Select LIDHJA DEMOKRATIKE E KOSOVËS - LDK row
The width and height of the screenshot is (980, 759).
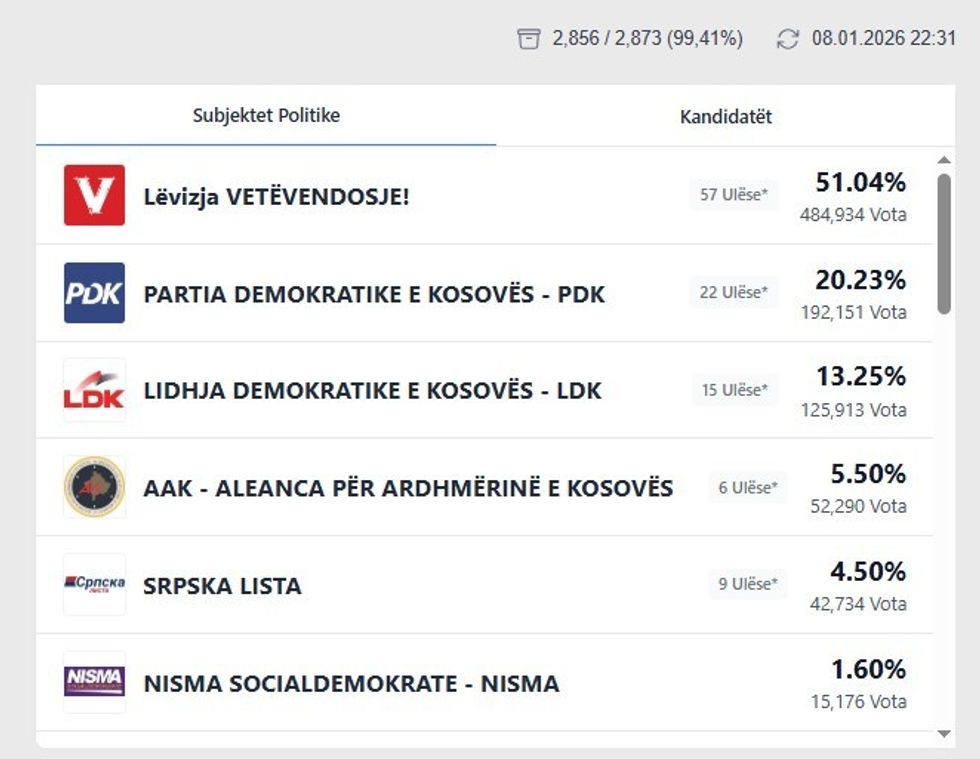point(372,391)
